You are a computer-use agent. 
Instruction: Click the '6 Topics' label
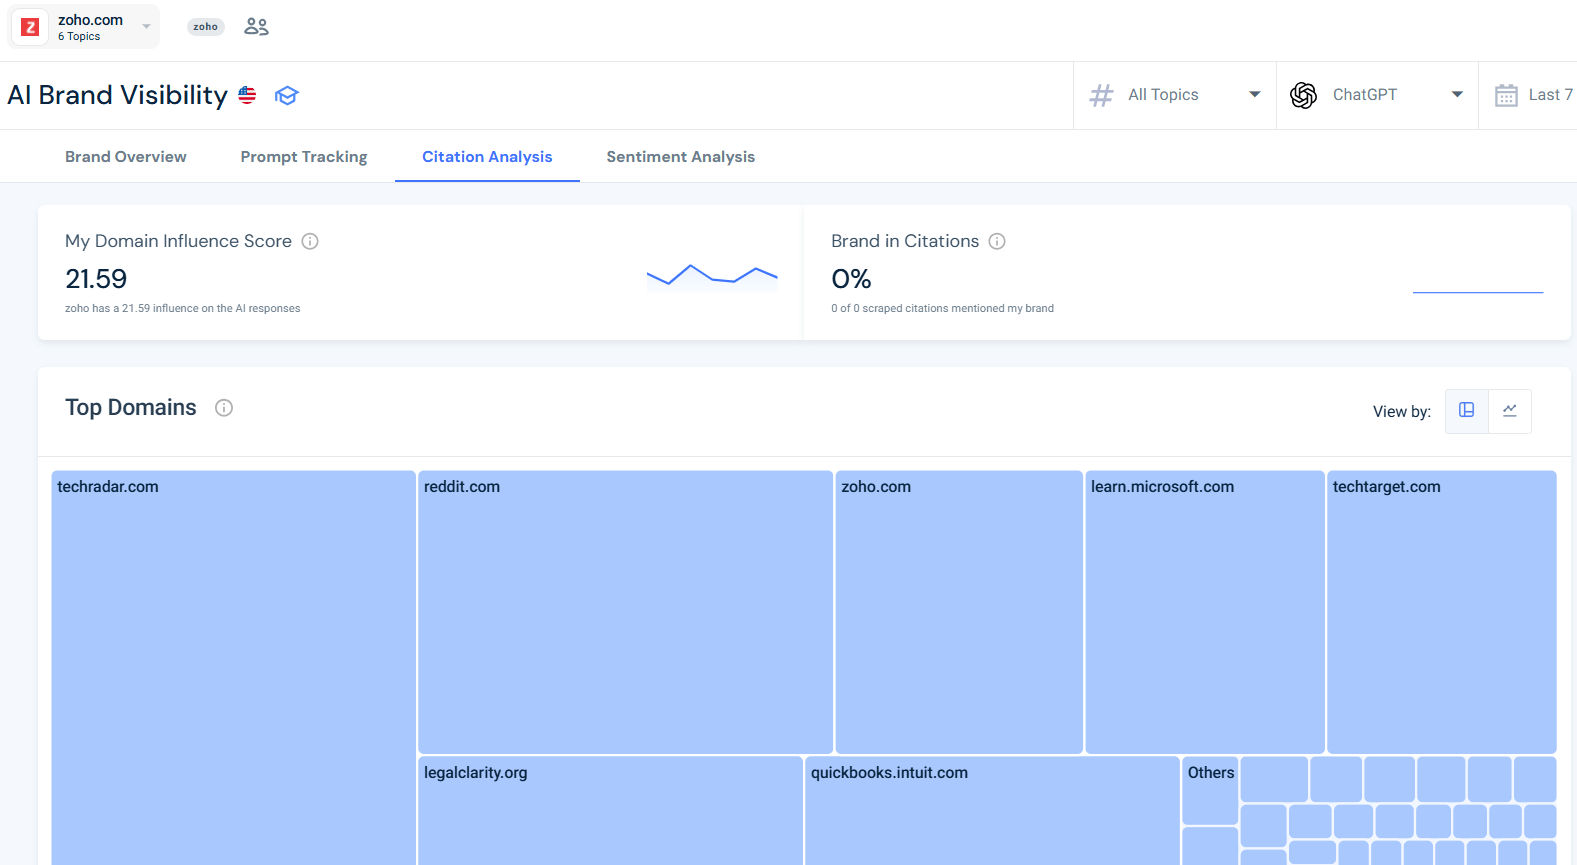(x=79, y=37)
